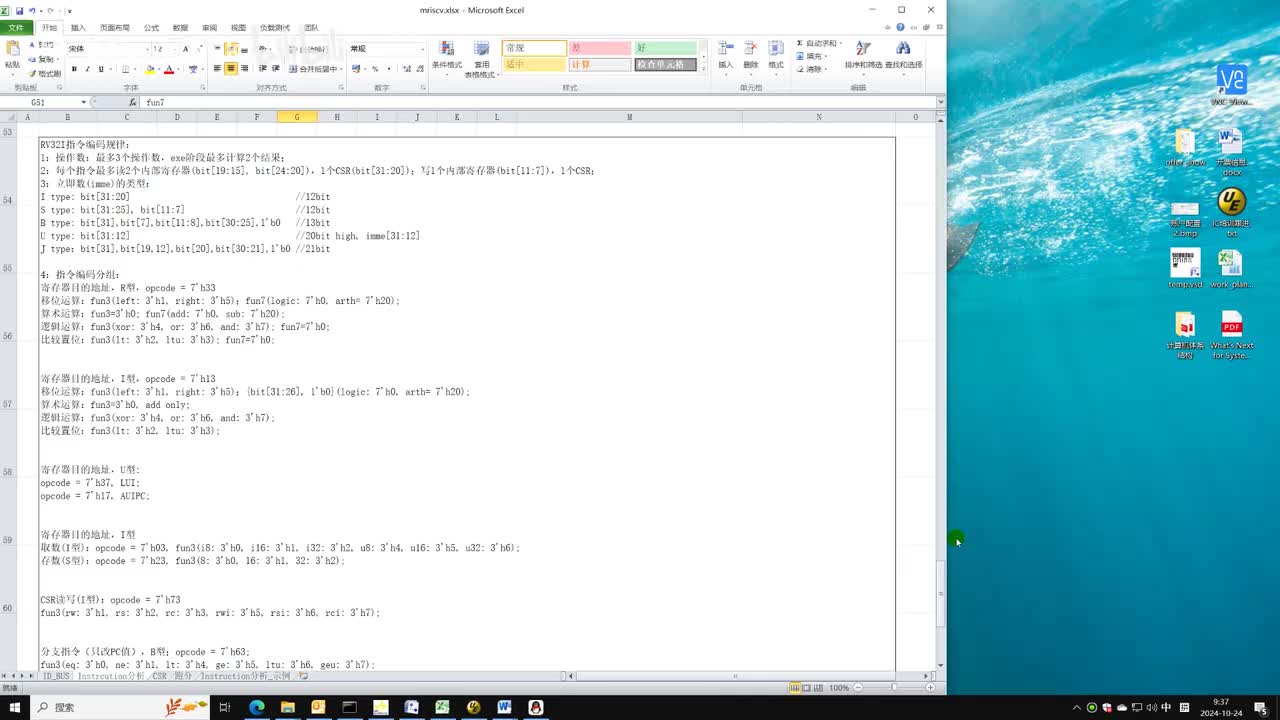Apply the red font color
1280x720 pixels.
pos(168,69)
